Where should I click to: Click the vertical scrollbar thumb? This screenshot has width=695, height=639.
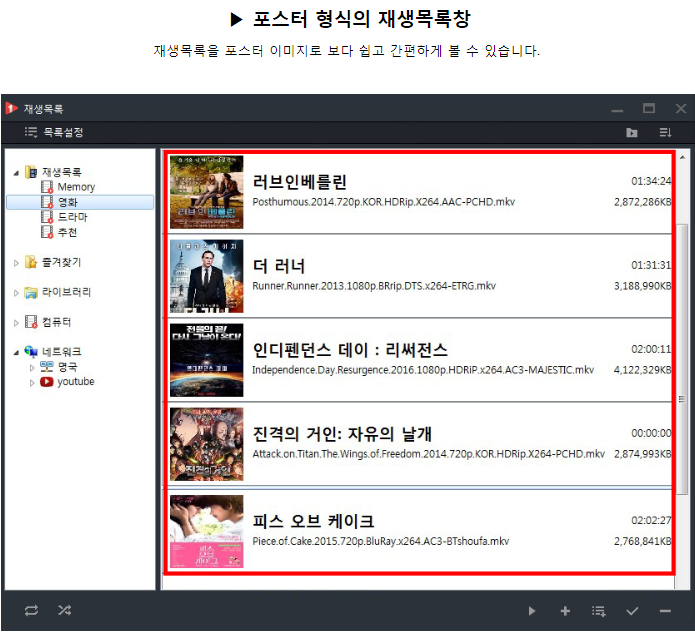[x=682, y=359]
